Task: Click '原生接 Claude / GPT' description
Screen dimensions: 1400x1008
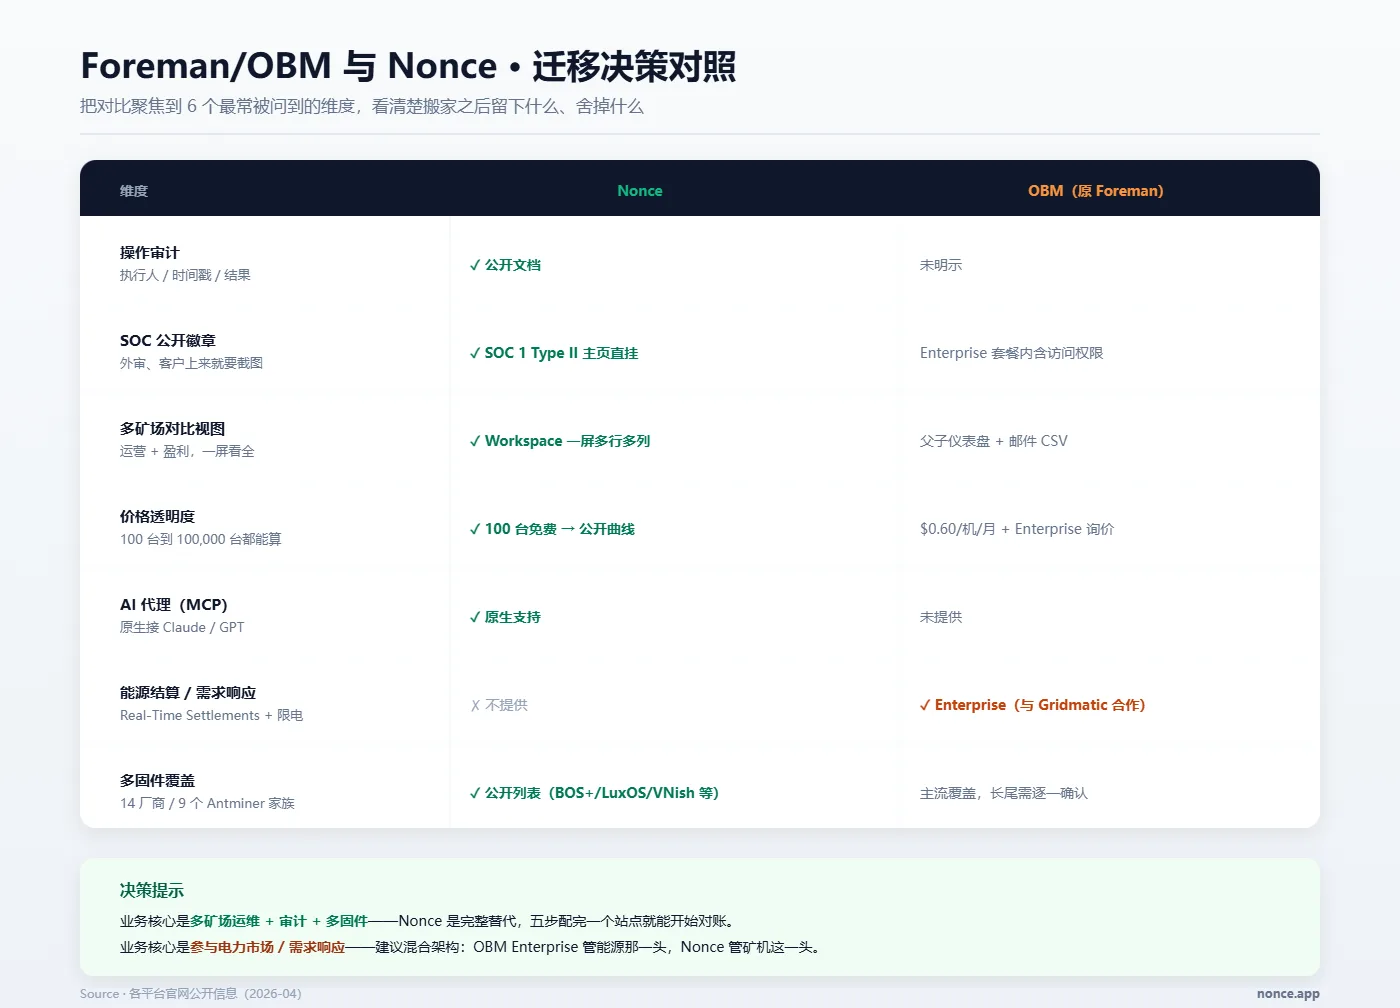Action: click(182, 627)
